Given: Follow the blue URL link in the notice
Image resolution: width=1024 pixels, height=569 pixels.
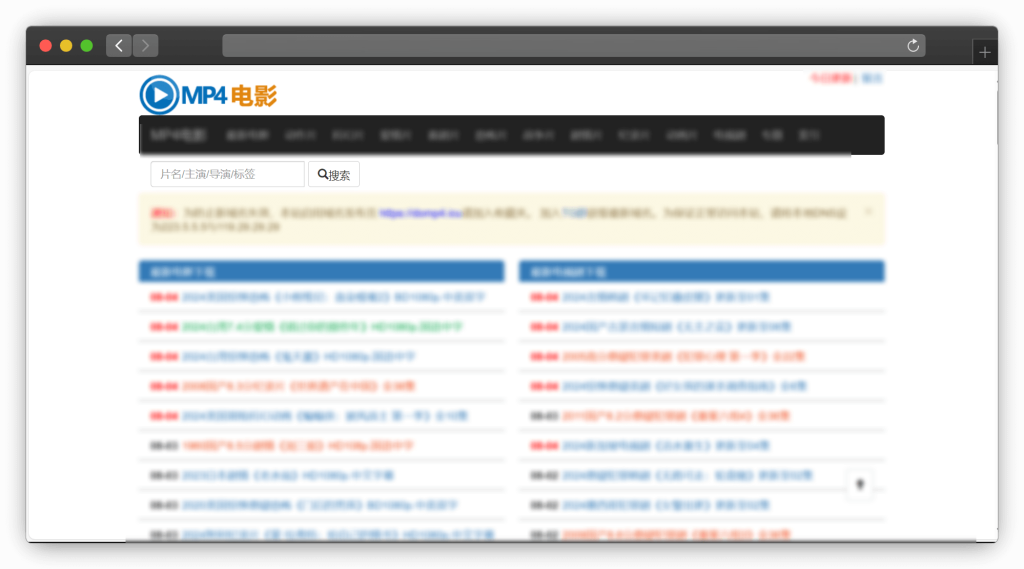Looking at the screenshot, I should pos(421,213).
